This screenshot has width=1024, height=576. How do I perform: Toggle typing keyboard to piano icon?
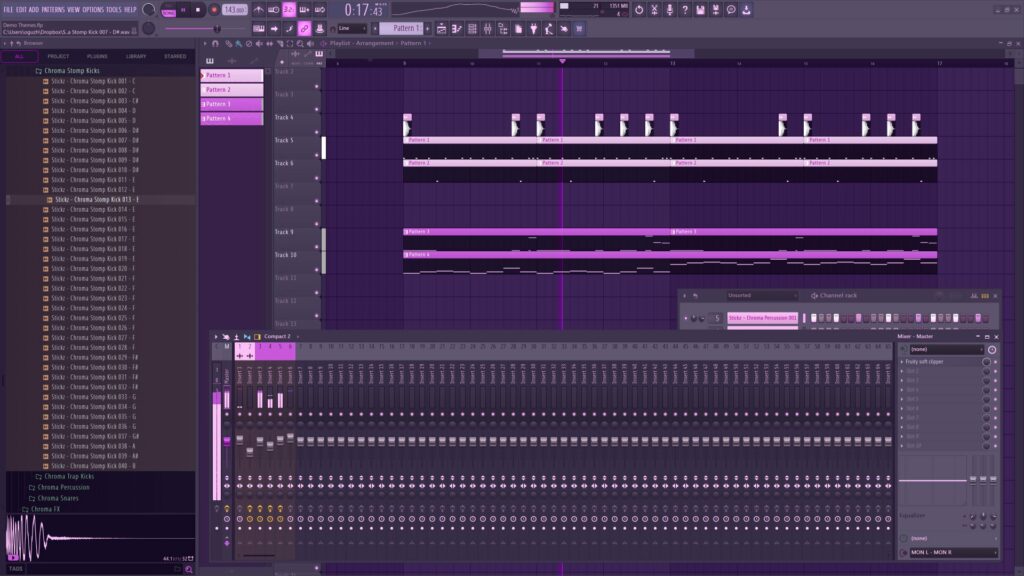pyautogui.click(x=259, y=29)
